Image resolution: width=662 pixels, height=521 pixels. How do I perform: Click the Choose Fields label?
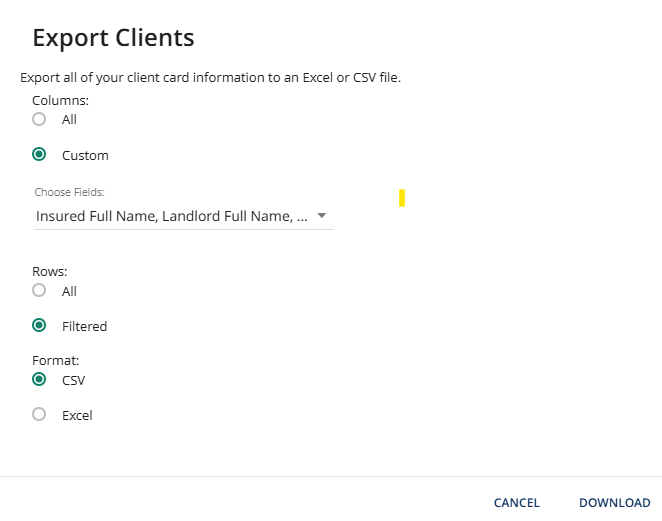click(69, 192)
